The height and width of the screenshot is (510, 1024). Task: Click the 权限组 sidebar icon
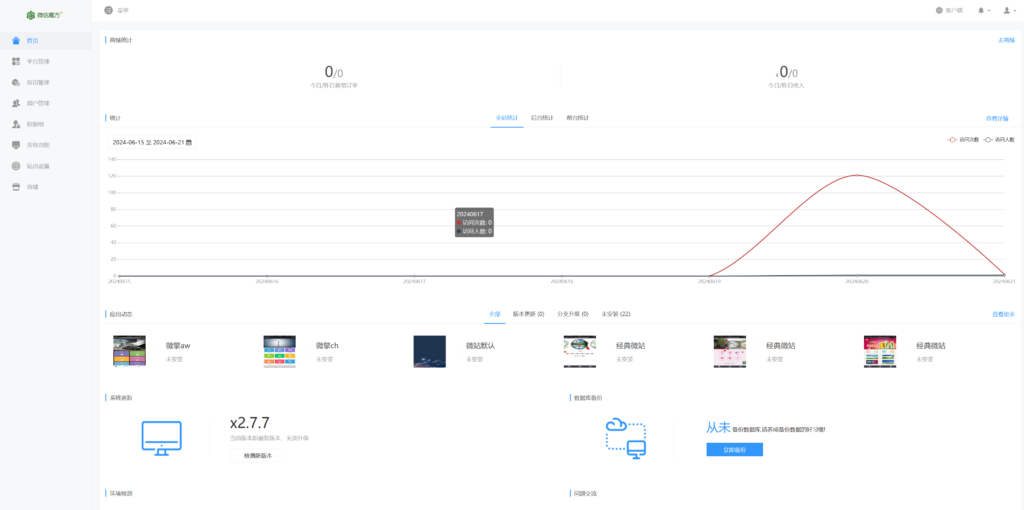pyautogui.click(x=15, y=124)
